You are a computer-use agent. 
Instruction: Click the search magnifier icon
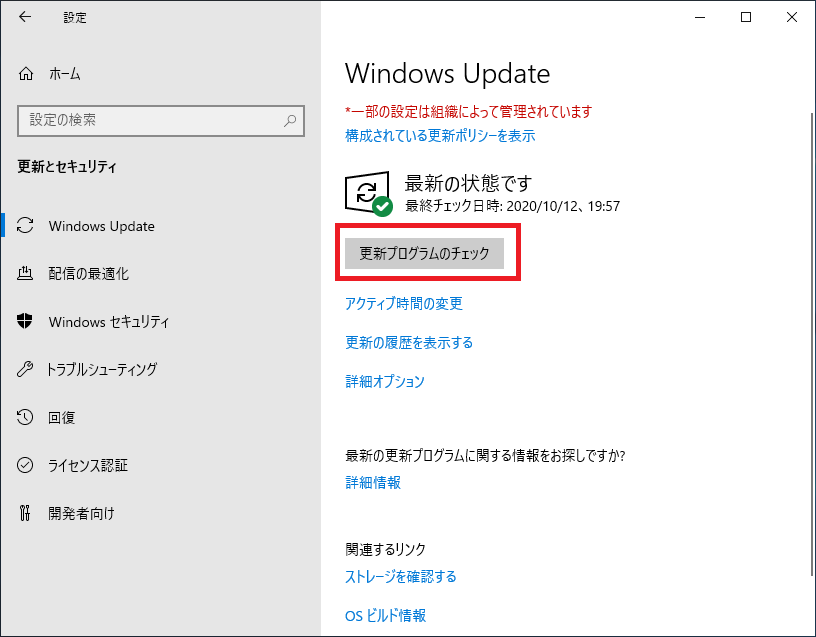290,121
